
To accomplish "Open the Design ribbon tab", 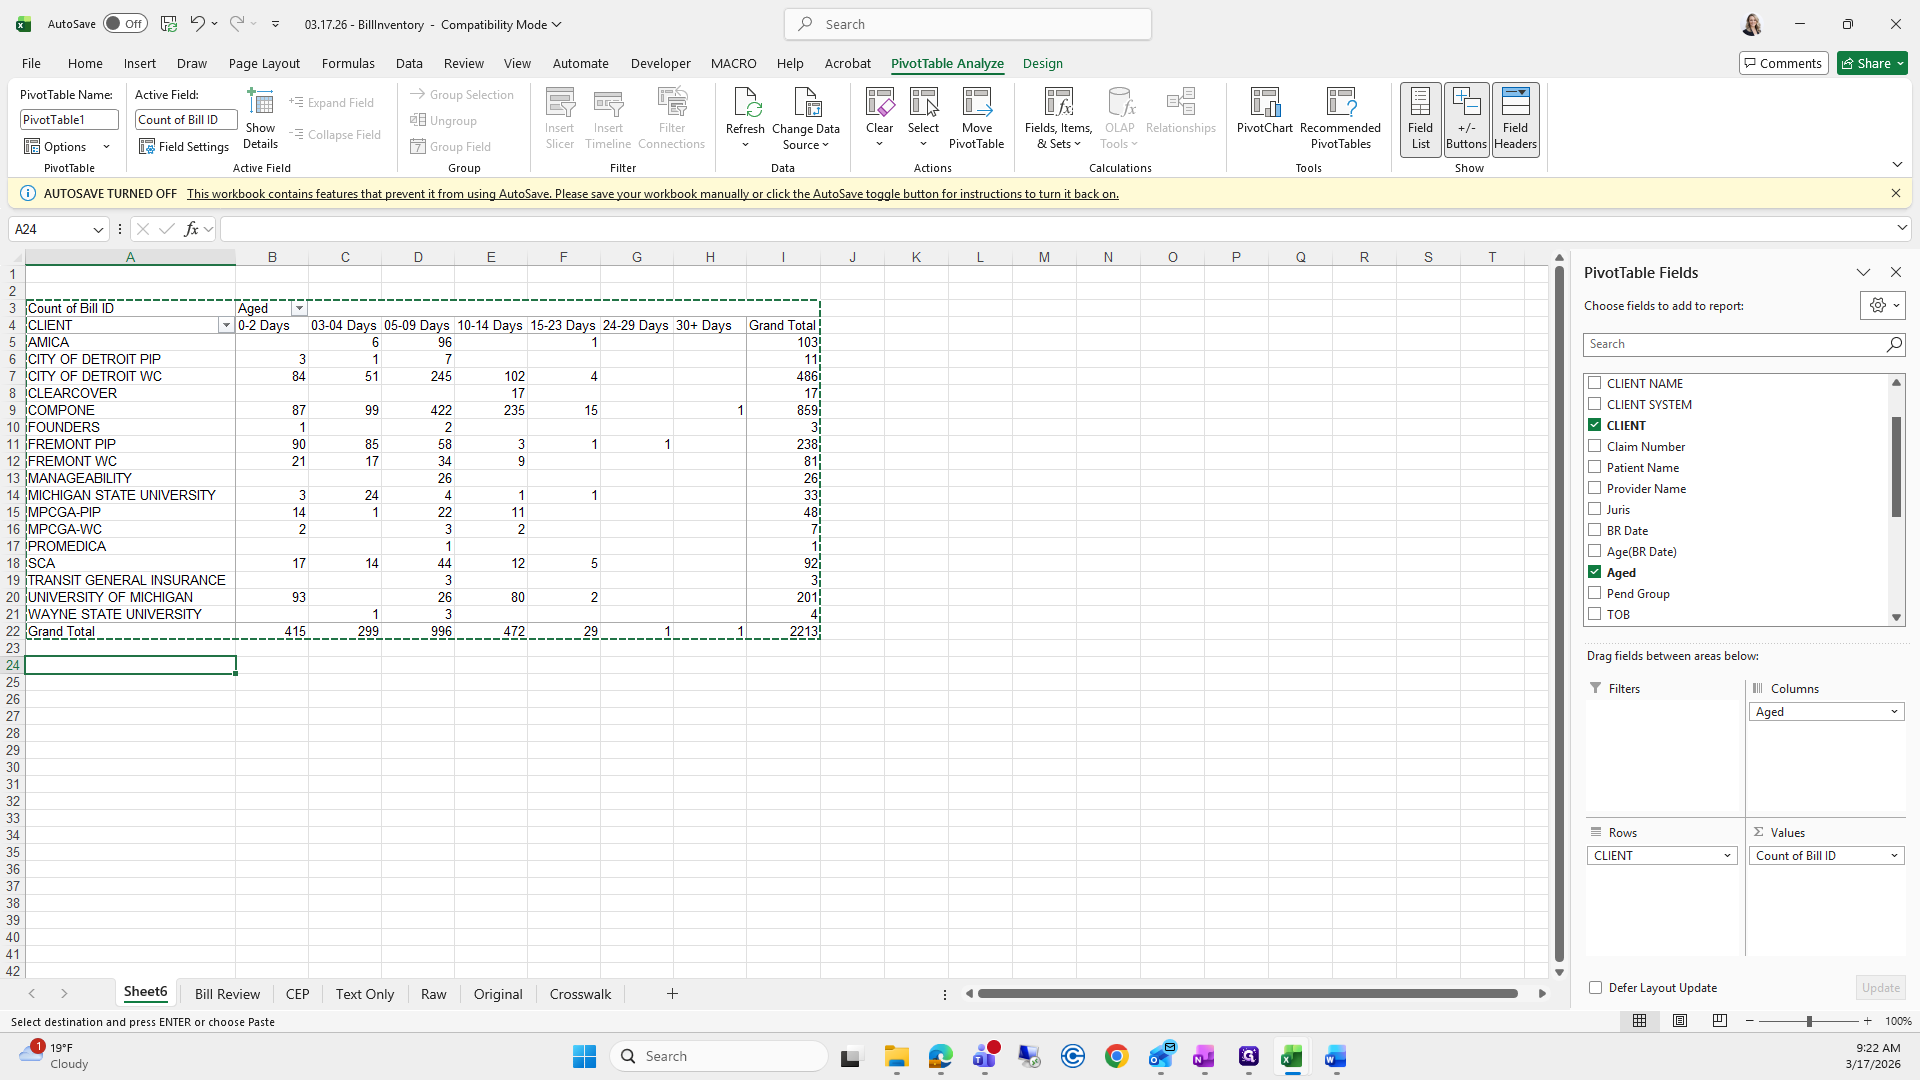I will [x=1042, y=63].
